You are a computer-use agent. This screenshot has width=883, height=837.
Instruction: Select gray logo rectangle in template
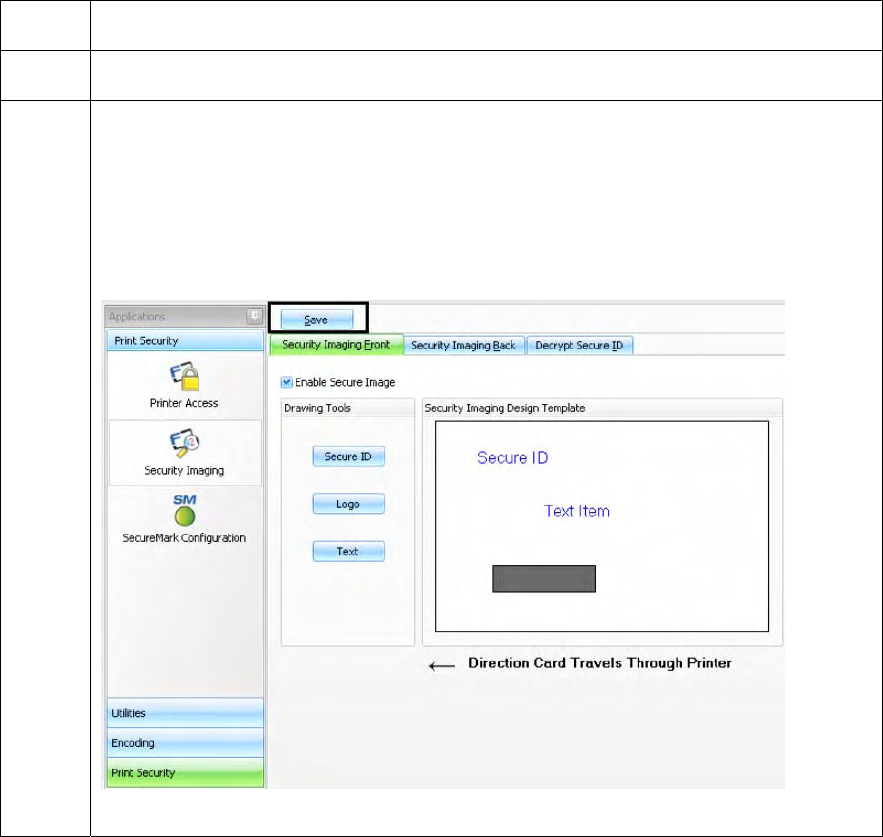(x=544, y=578)
